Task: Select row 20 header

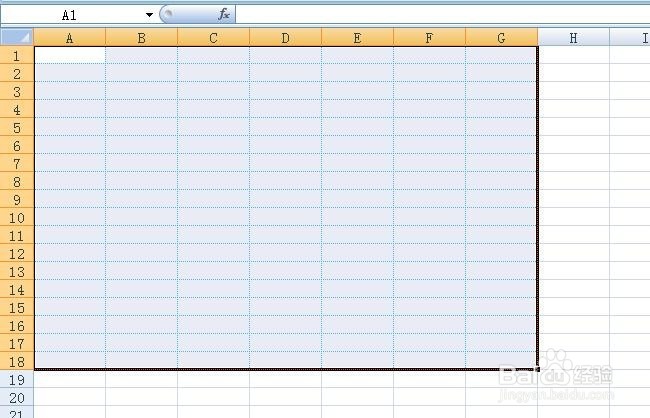Action: pos(17,397)
